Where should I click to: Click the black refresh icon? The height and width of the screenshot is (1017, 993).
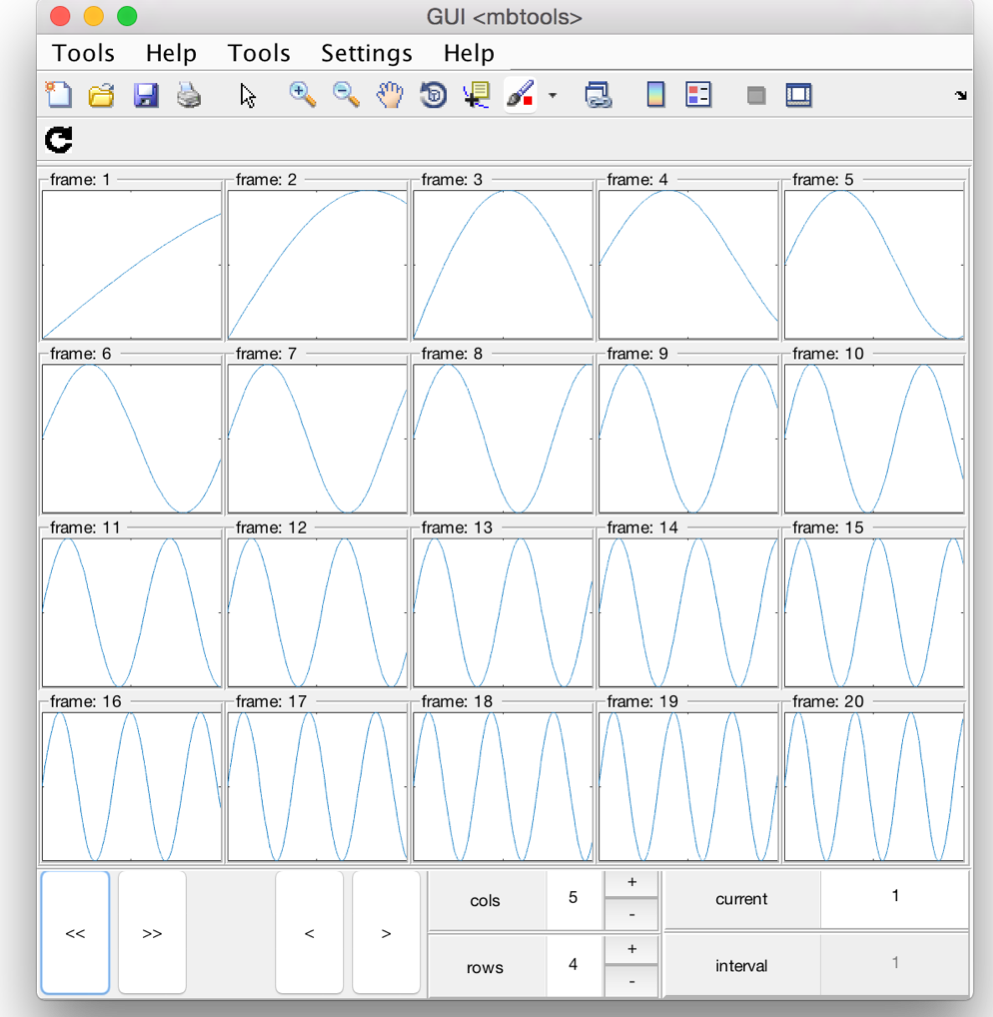(58, 140)
